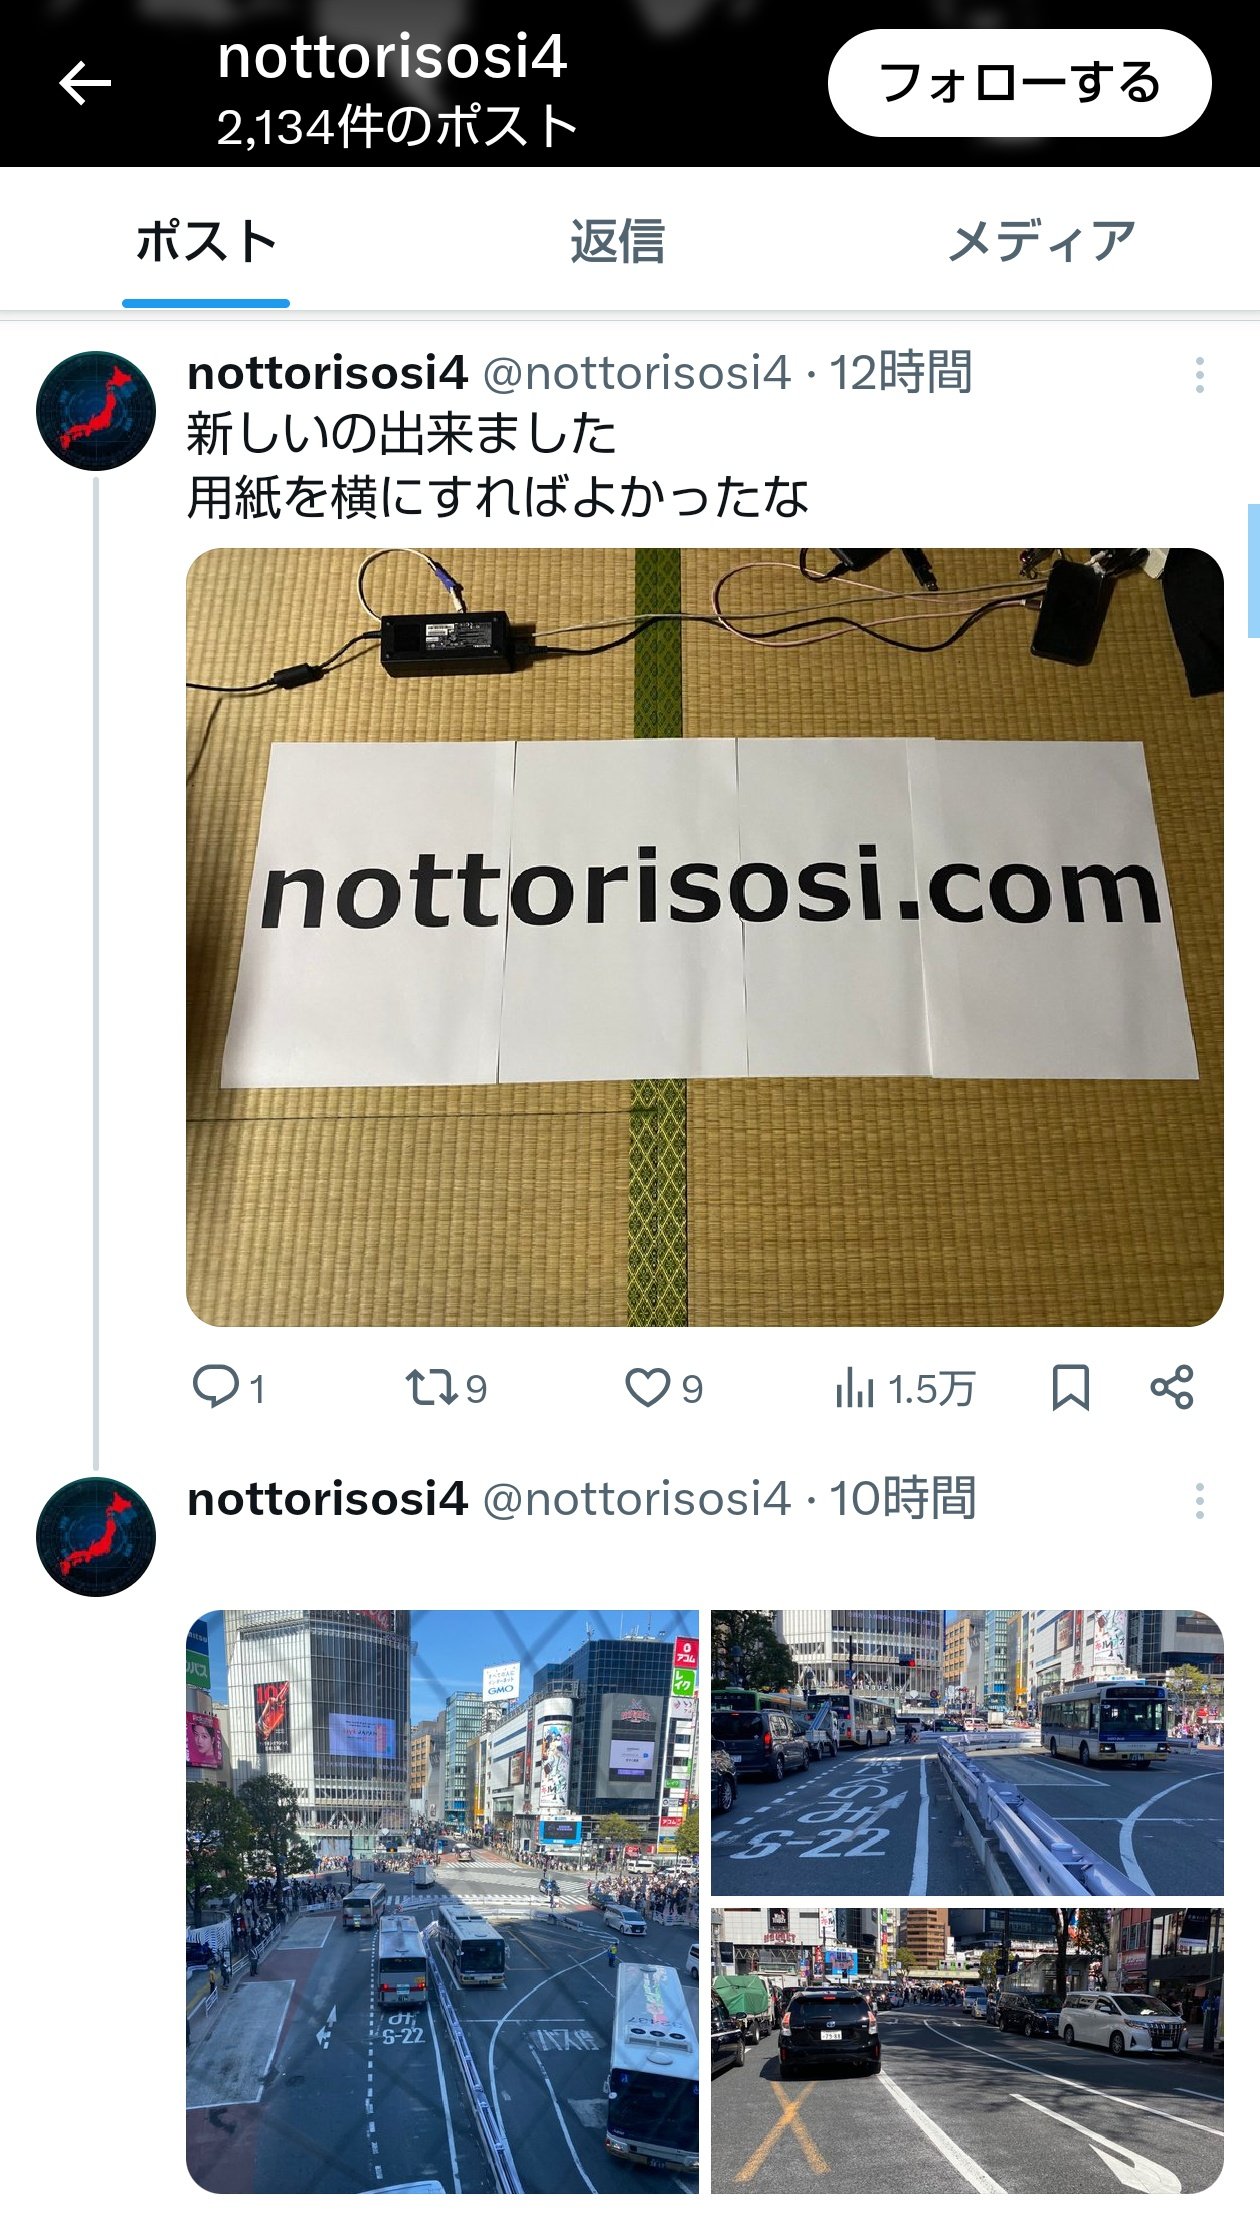Select the ポスト tab
Image resolution: width=1260 pixels, height=2220 pixels.
click(206, 241)
